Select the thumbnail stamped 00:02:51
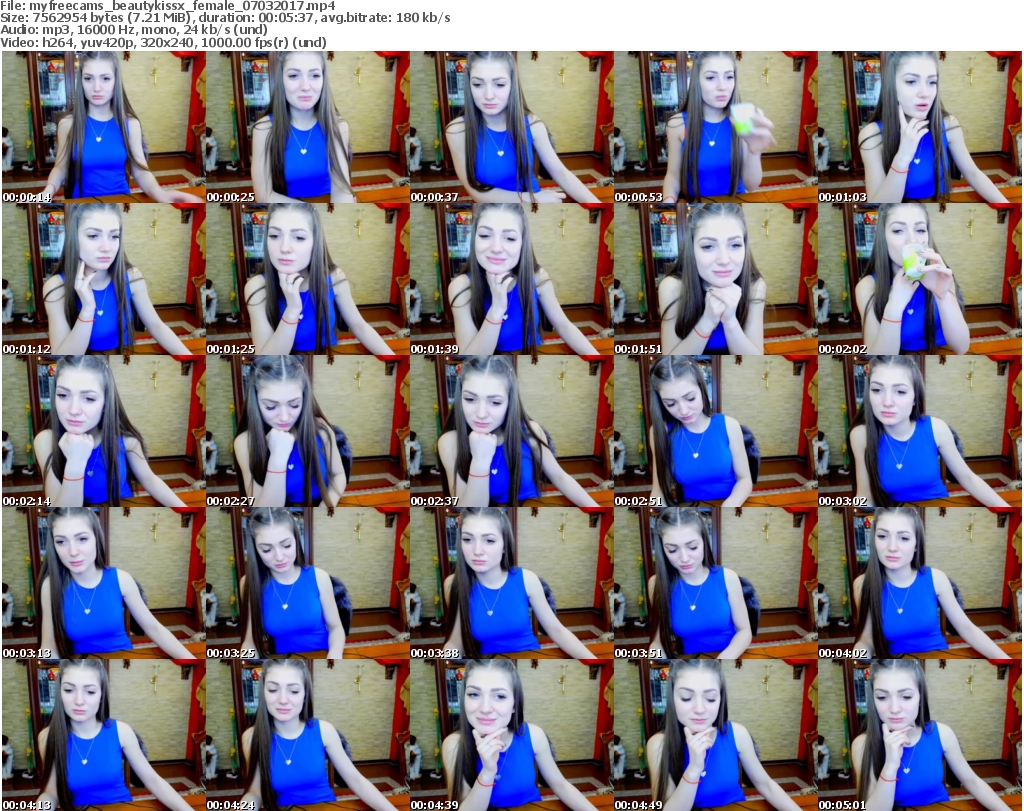The image size is (1024, 811). pyautogui.click(x=715, y=431)
